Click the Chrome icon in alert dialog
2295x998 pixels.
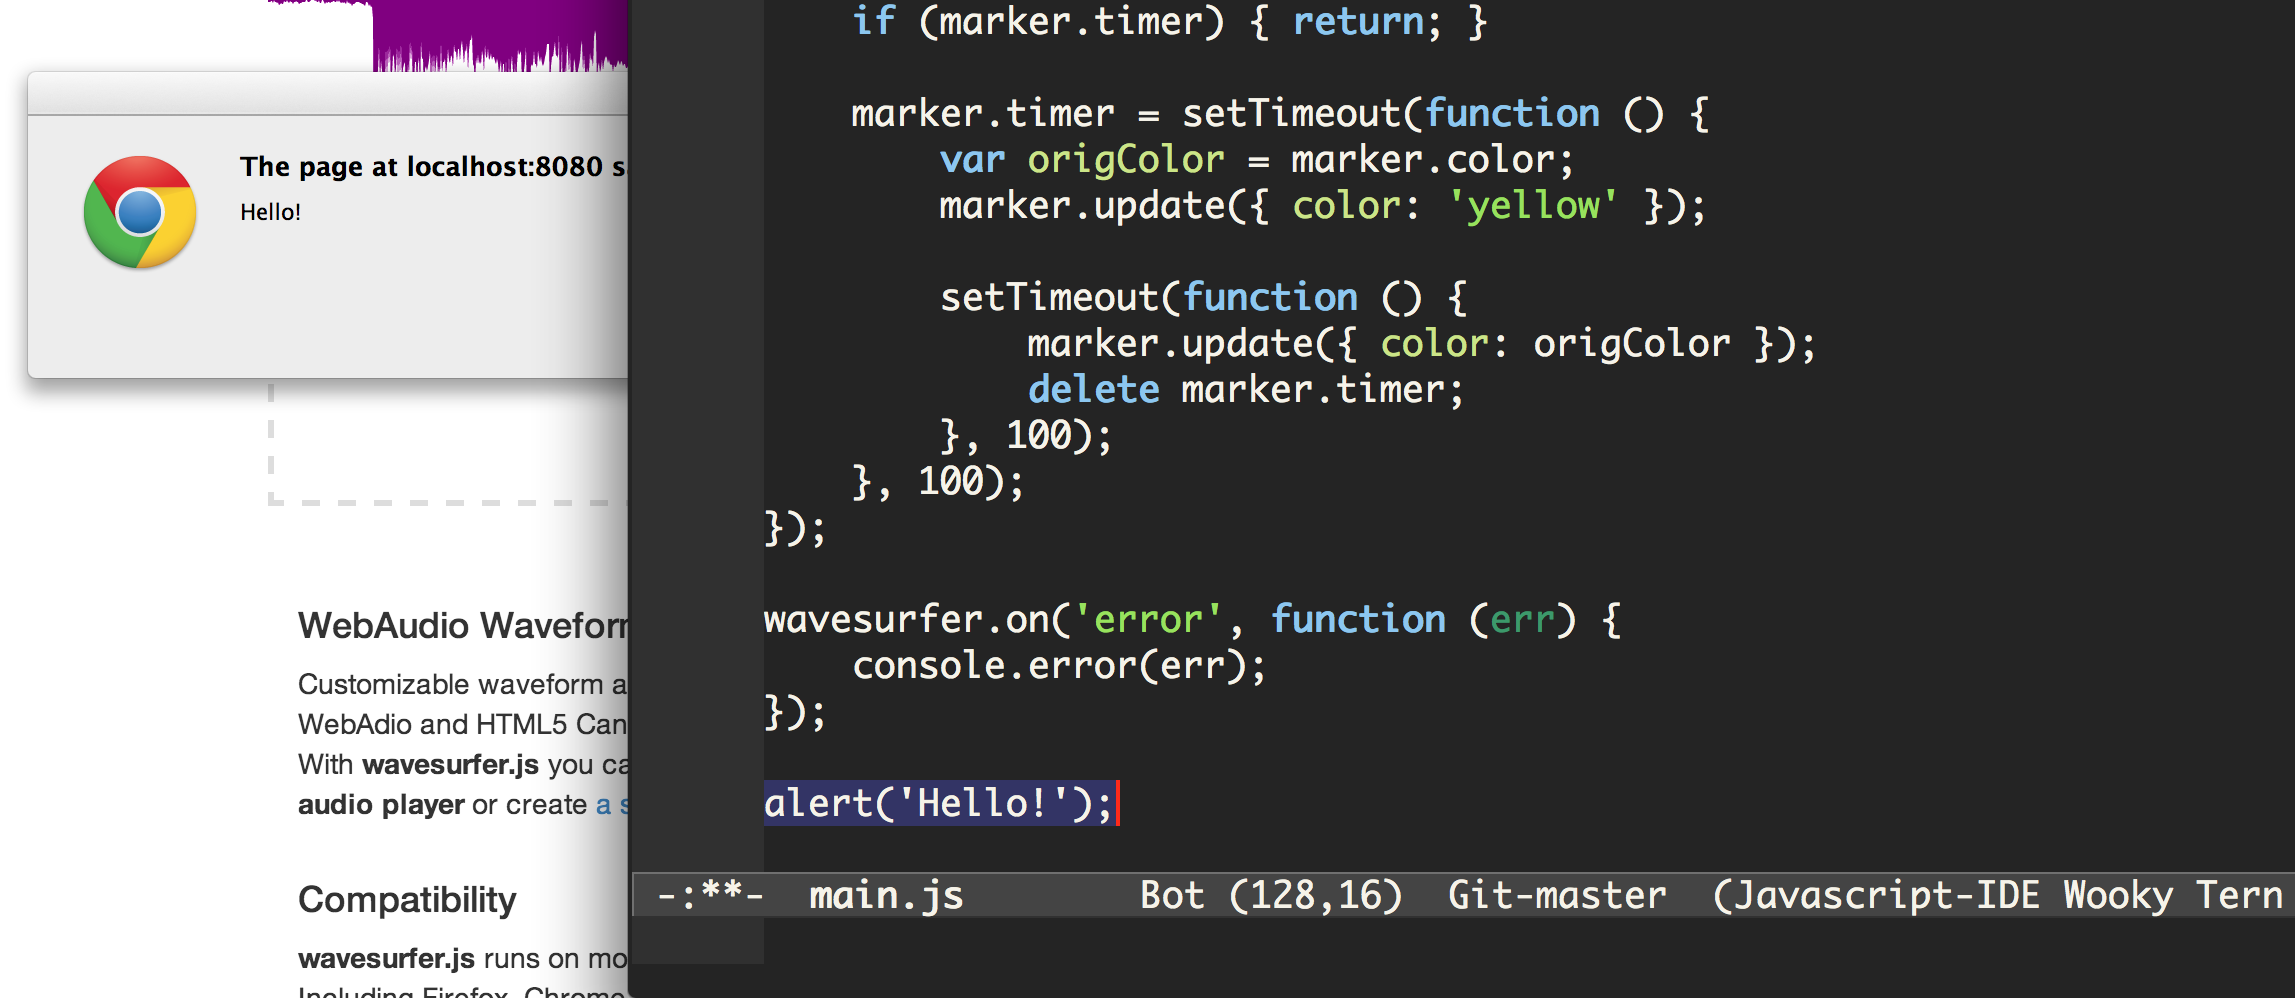[140, 212]
